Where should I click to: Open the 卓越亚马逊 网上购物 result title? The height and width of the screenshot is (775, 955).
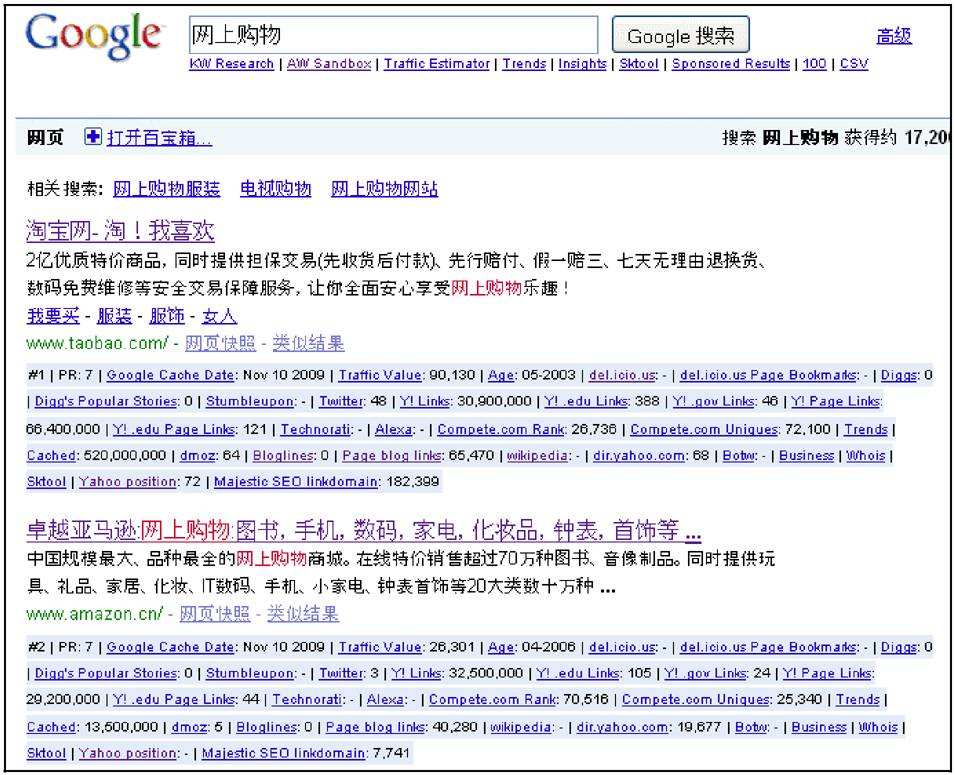point(364,531)
